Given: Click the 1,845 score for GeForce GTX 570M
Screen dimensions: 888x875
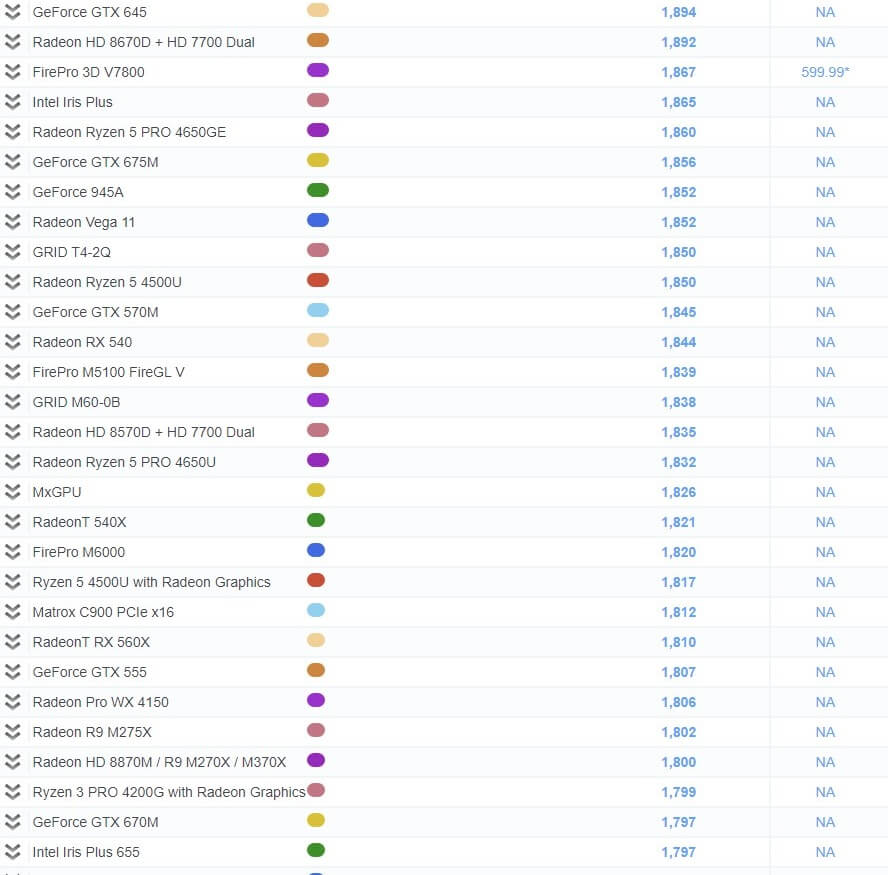Looking at the screenshot, I should (x=678, y=313).
